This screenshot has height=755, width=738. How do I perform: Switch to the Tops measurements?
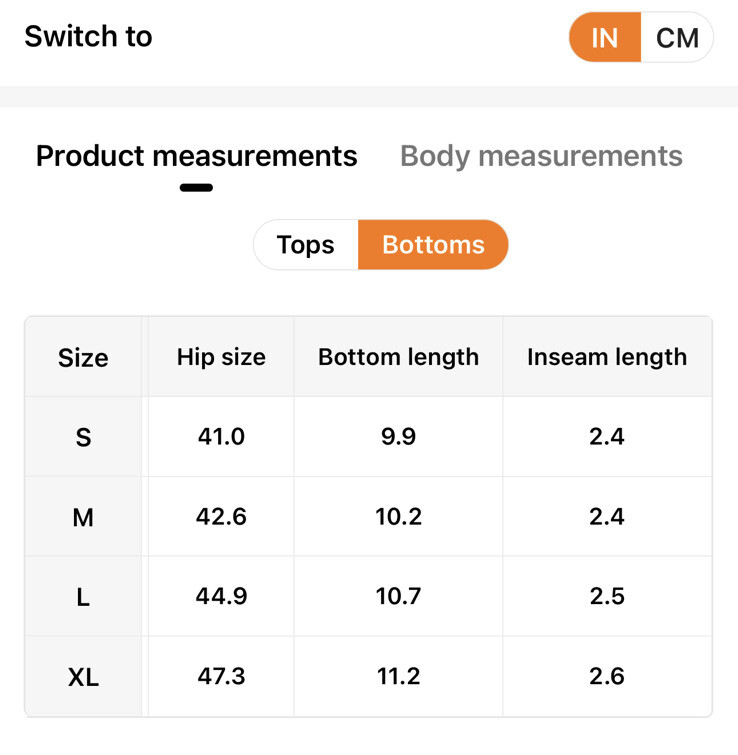305,245
